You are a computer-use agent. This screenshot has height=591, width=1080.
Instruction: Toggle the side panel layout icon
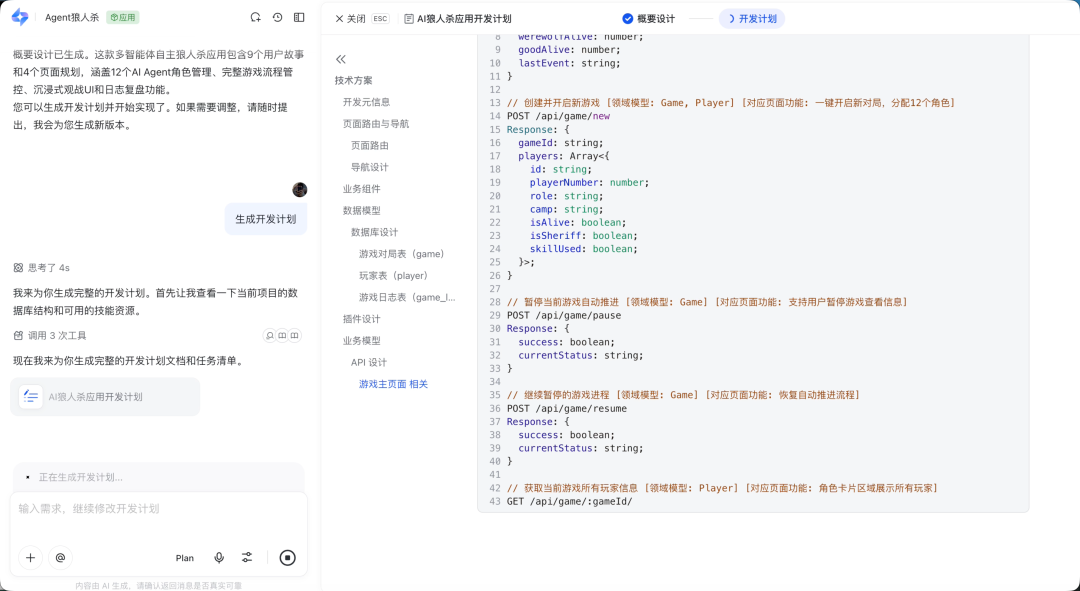pos(299,18)
